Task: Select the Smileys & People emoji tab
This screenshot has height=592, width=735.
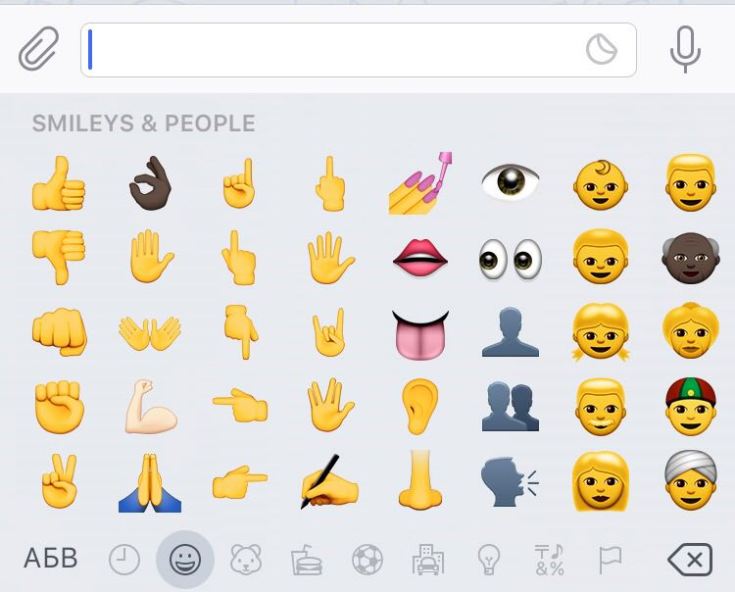Action: point(185,559)
